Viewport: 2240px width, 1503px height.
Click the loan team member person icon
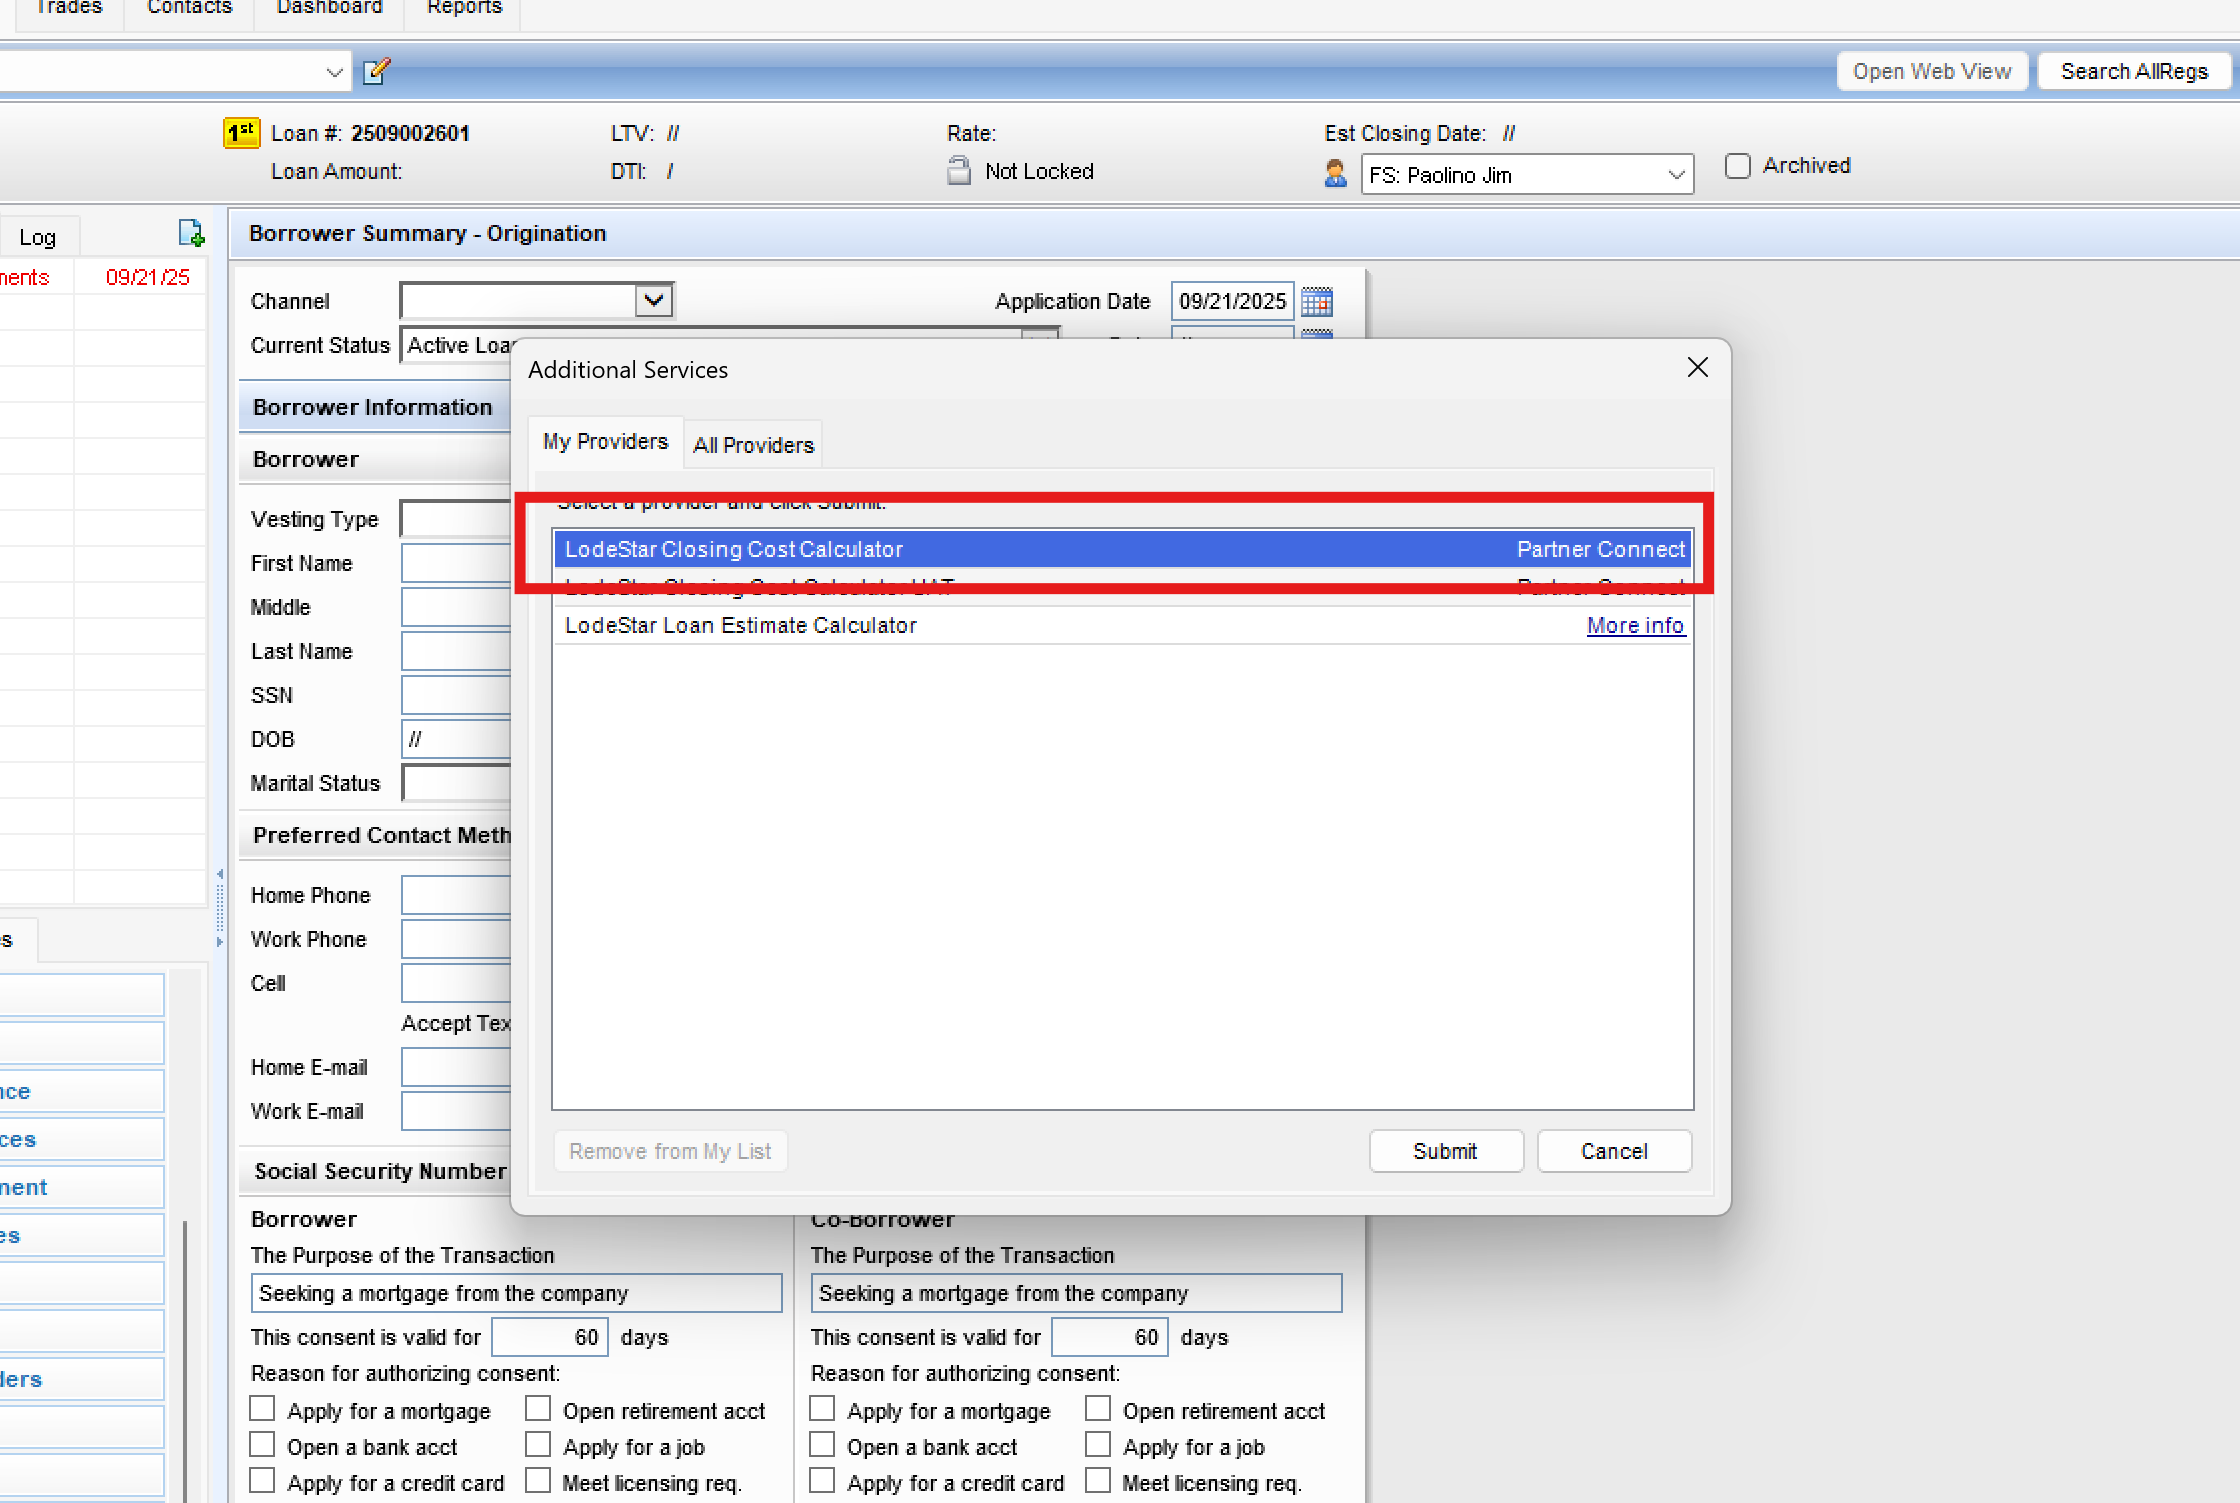pos(1335,174)
